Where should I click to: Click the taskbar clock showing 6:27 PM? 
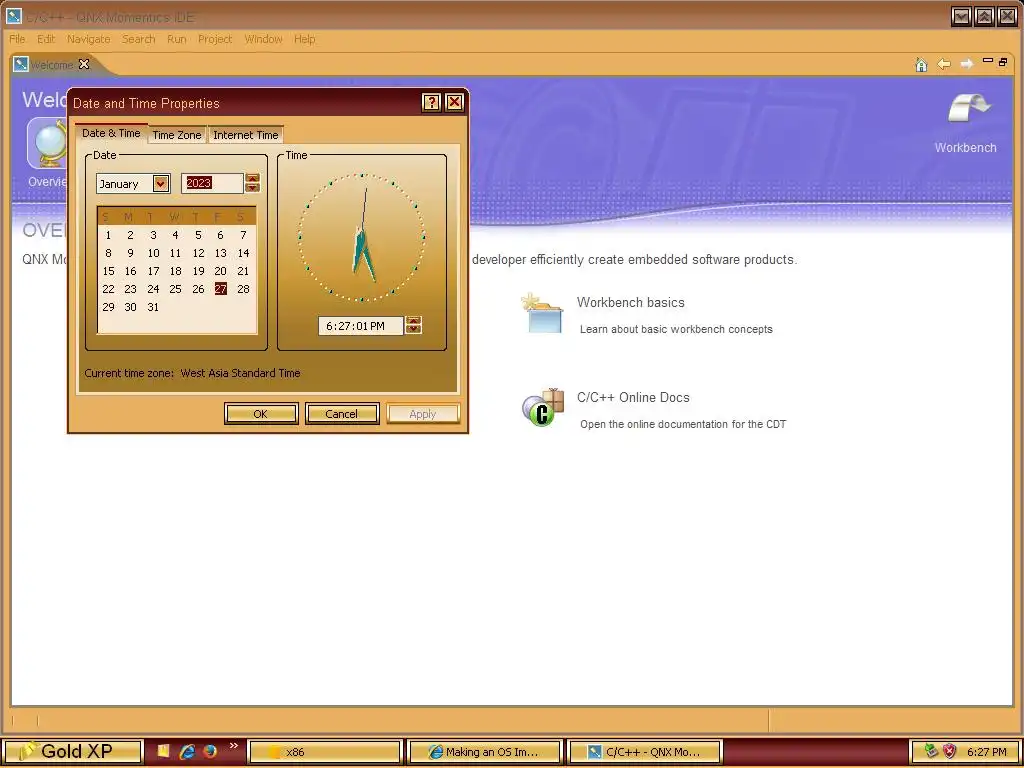point(986,752)
